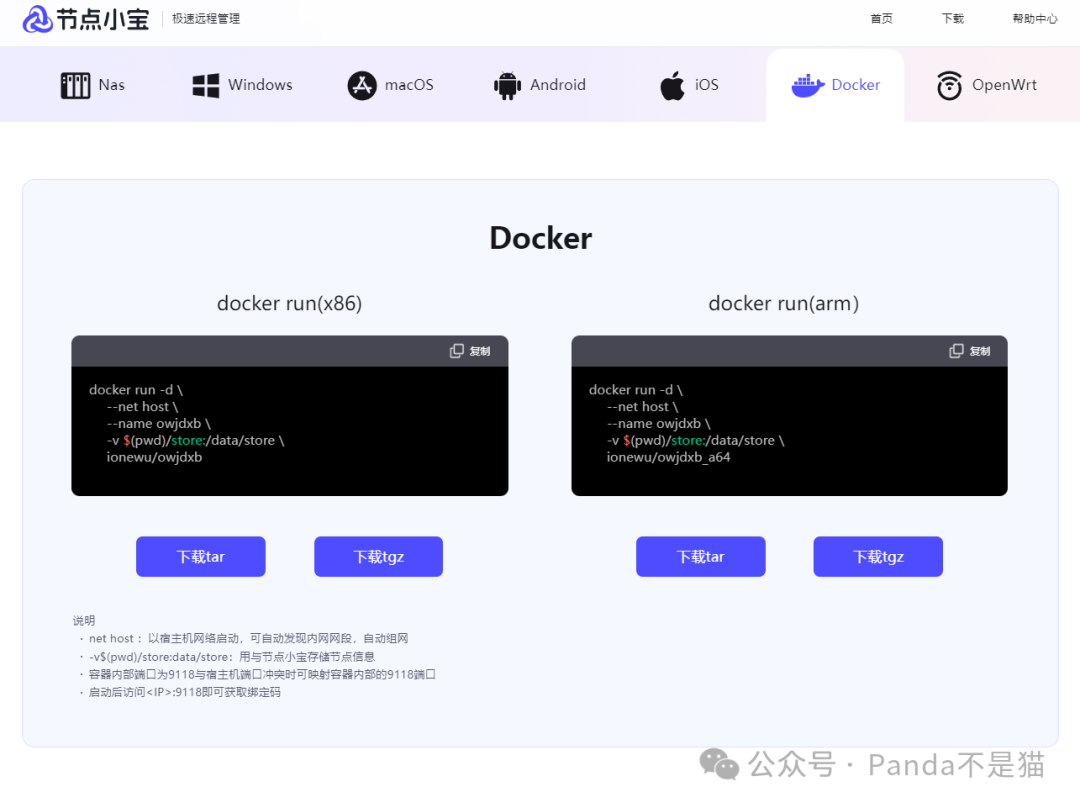Viewport: 1080px width, 808px height.
Task: Select the macOS tab
Action: click(391, 85)
